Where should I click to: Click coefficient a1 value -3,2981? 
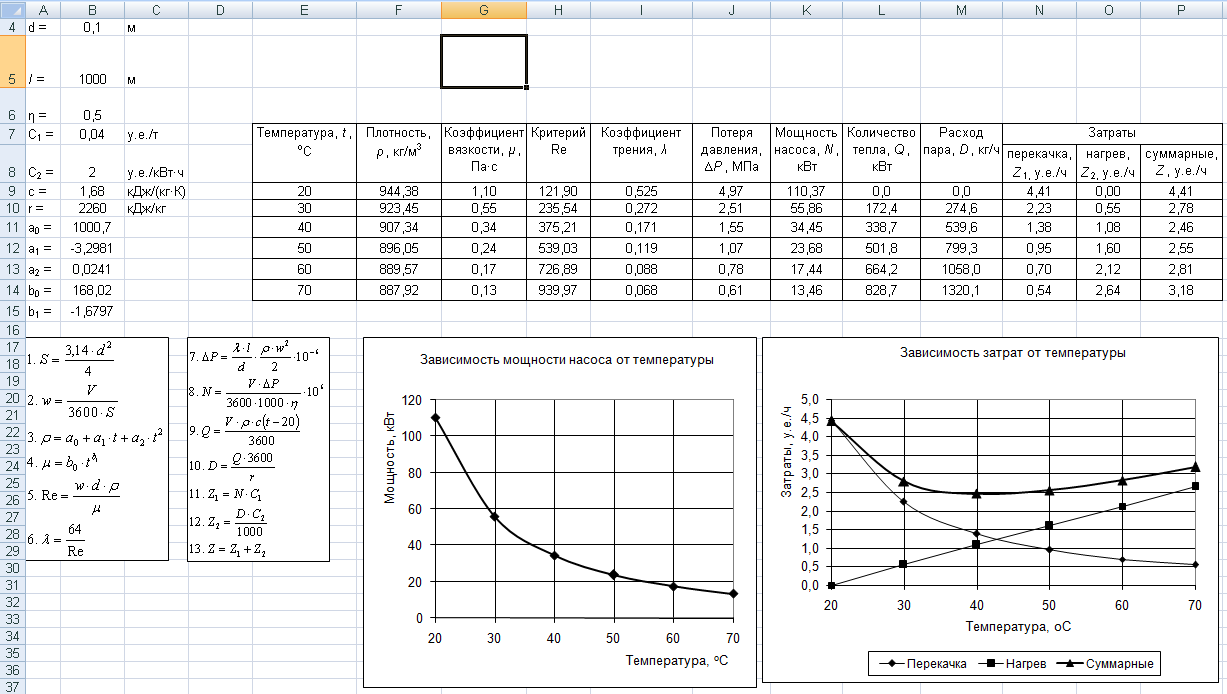(91, 250)
